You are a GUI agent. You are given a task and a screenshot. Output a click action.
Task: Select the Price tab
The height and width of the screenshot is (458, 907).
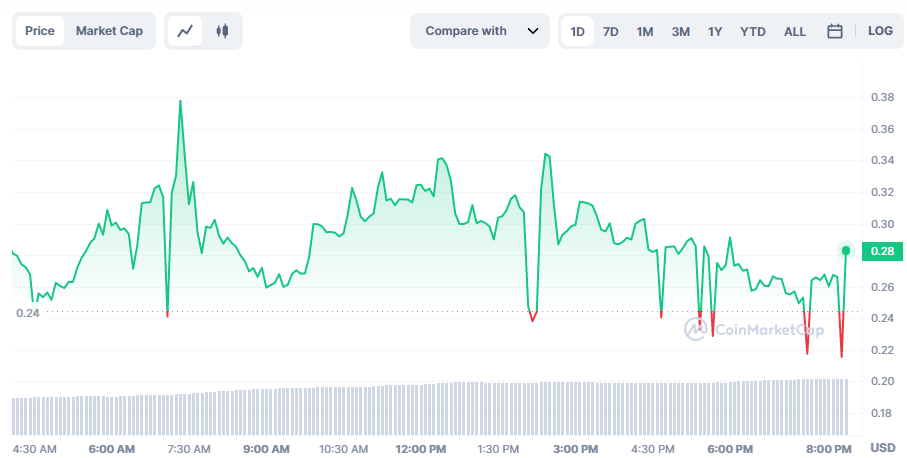[40, 31]
